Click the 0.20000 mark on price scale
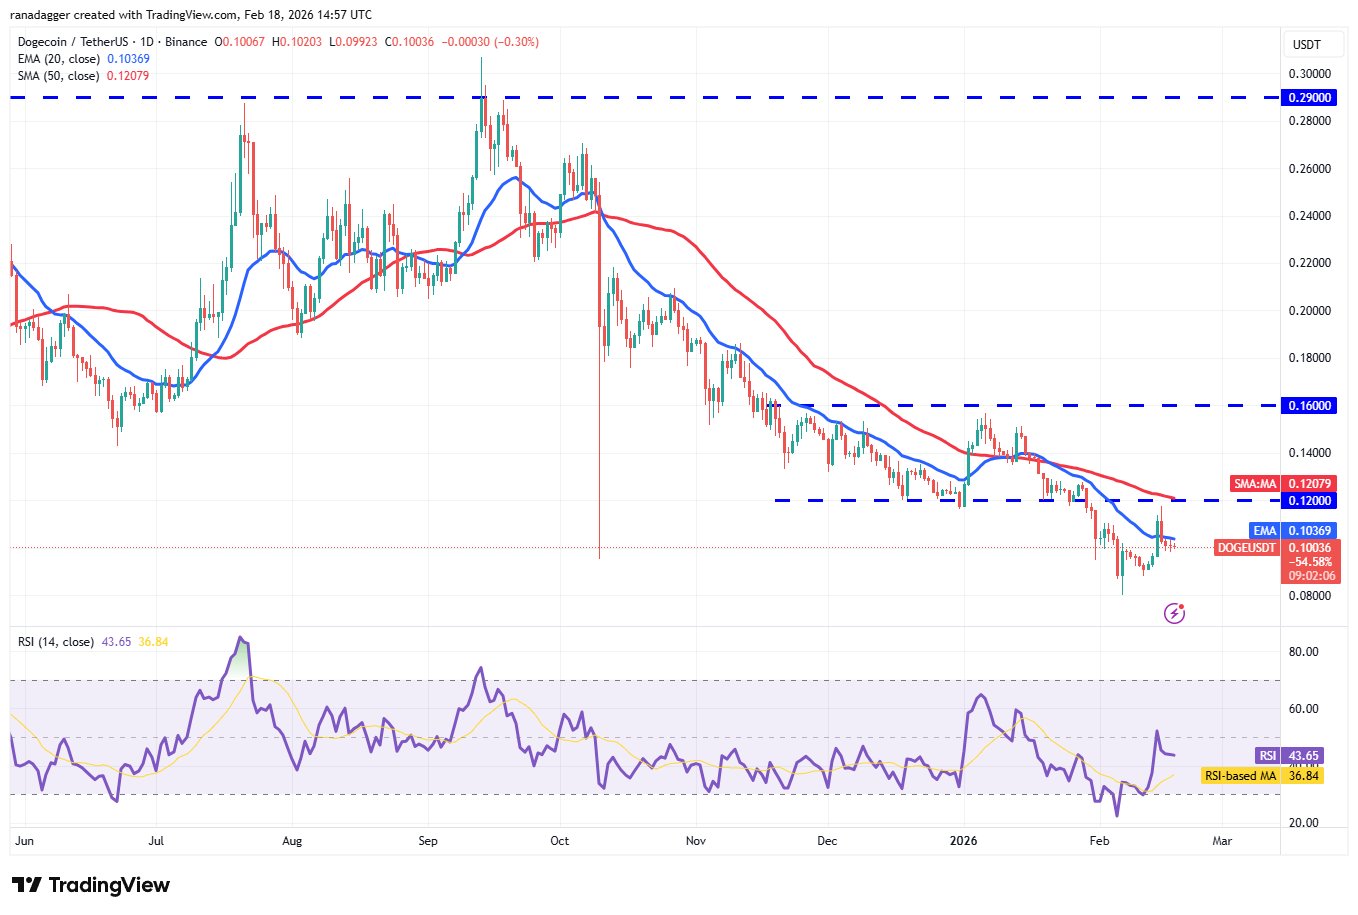Image resolution: width=1358 pixels, height=915 pixels. pyautogui.click(x=1309, y=311)
